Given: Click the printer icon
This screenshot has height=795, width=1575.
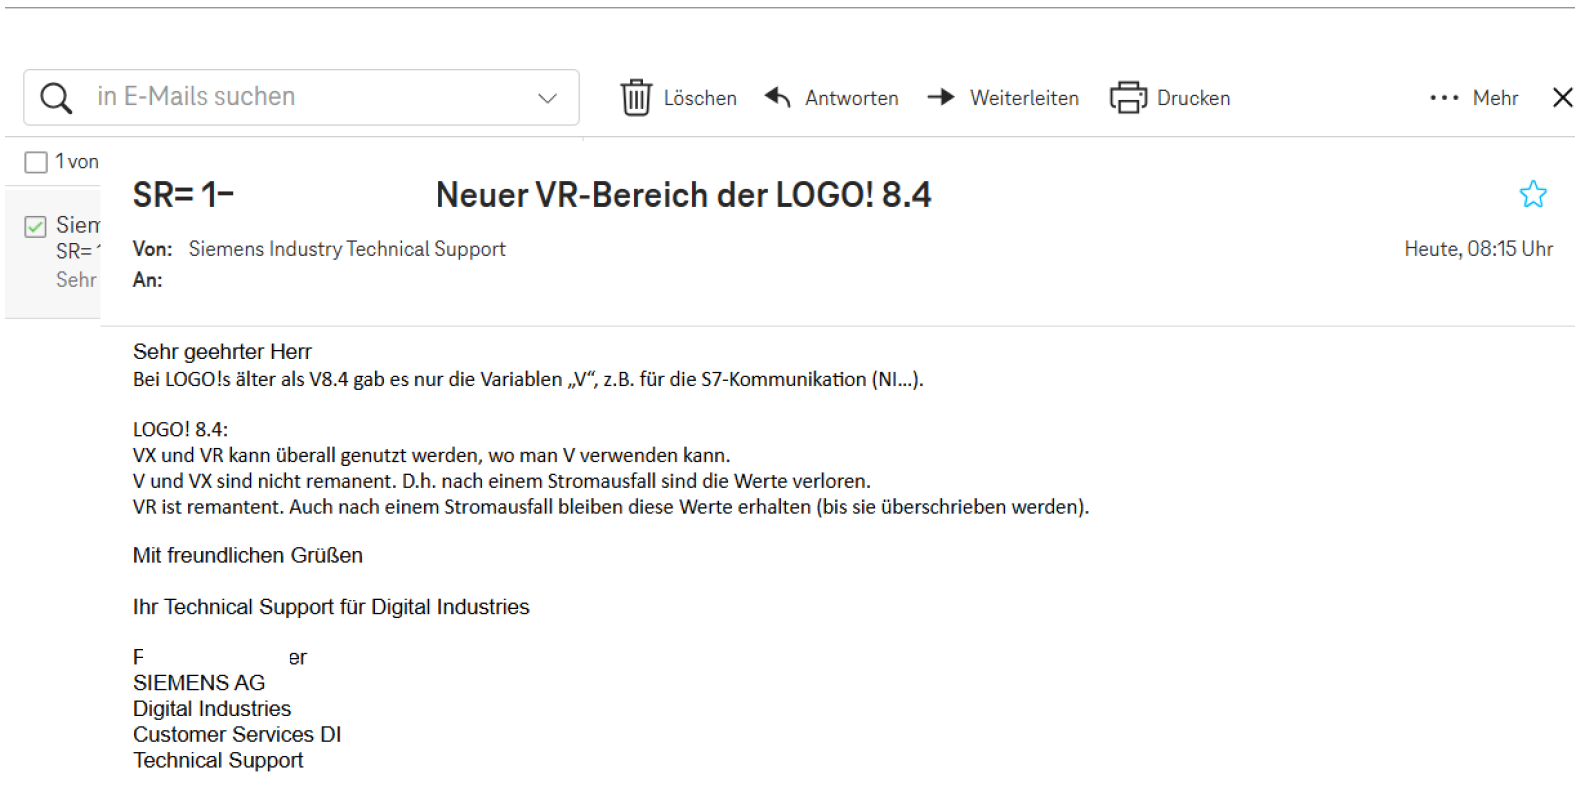Looking at the screenshot, I should (1128, 98).
